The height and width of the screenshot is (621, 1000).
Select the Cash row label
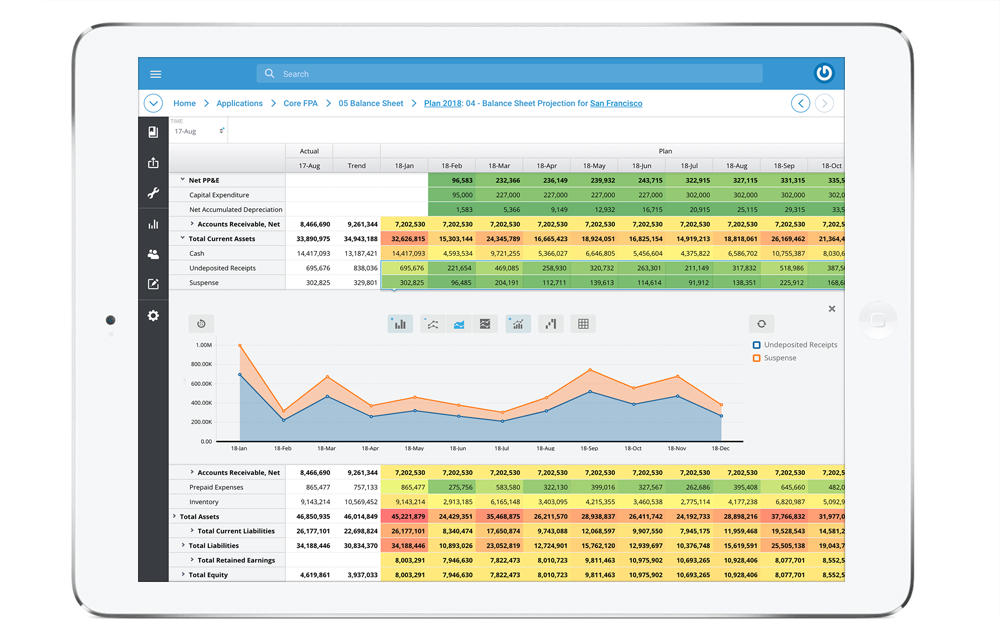point(196,253)
